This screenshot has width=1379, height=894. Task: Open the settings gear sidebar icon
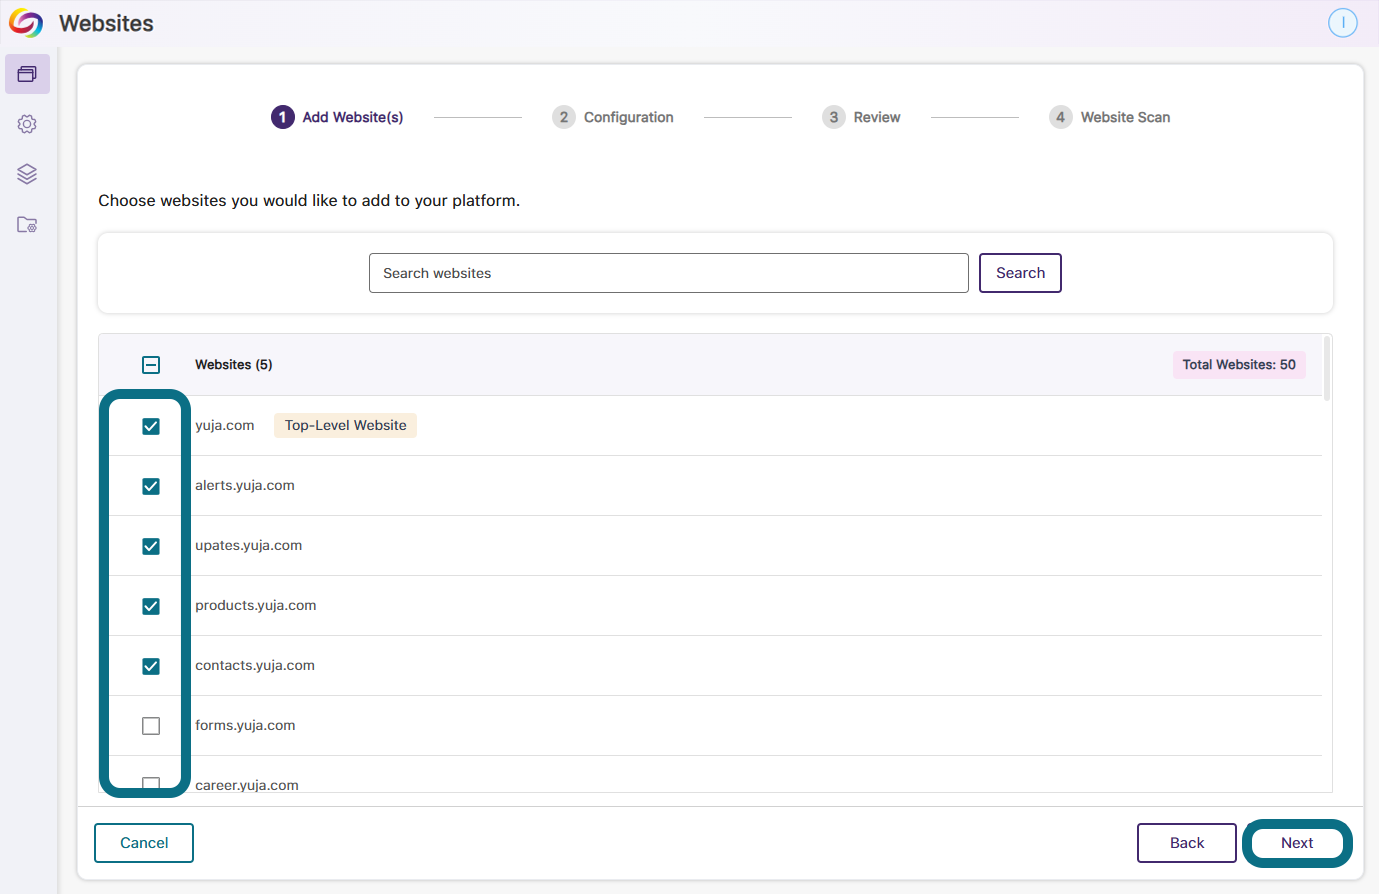pos(27,124)
